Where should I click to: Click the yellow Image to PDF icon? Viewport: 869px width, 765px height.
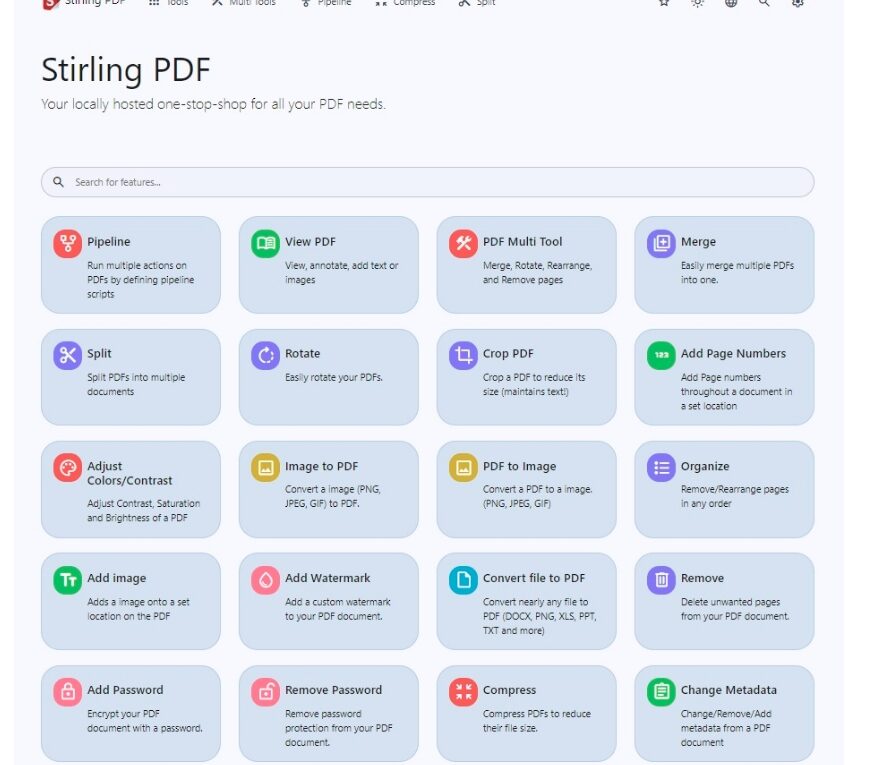(x=265, y=467)
